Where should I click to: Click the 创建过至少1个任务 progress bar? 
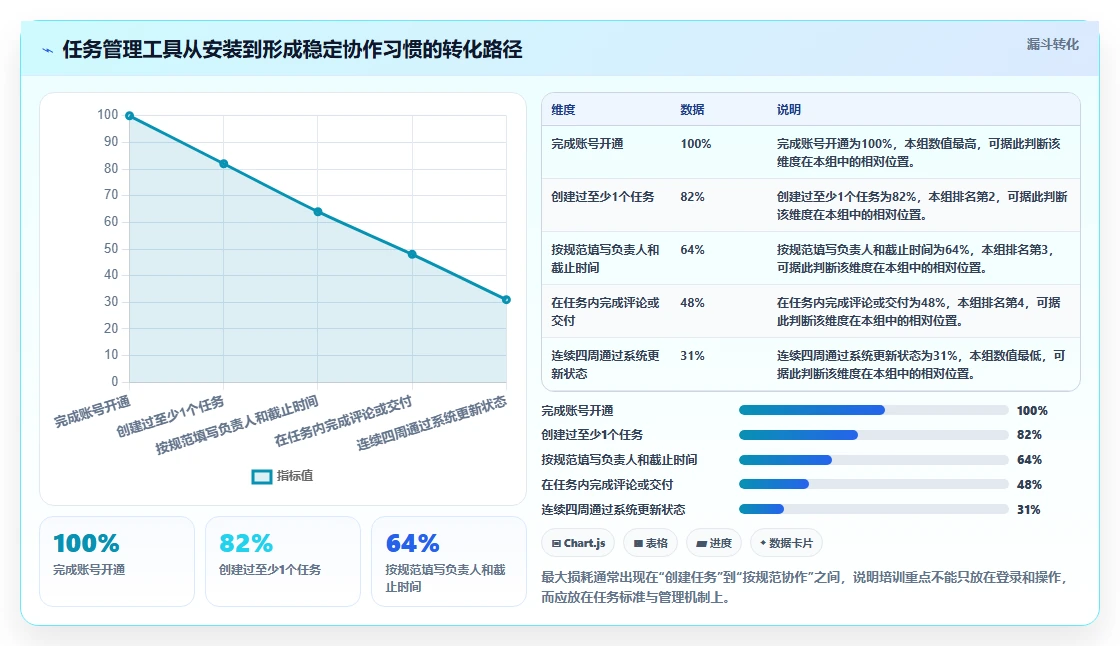coord(874,435)
